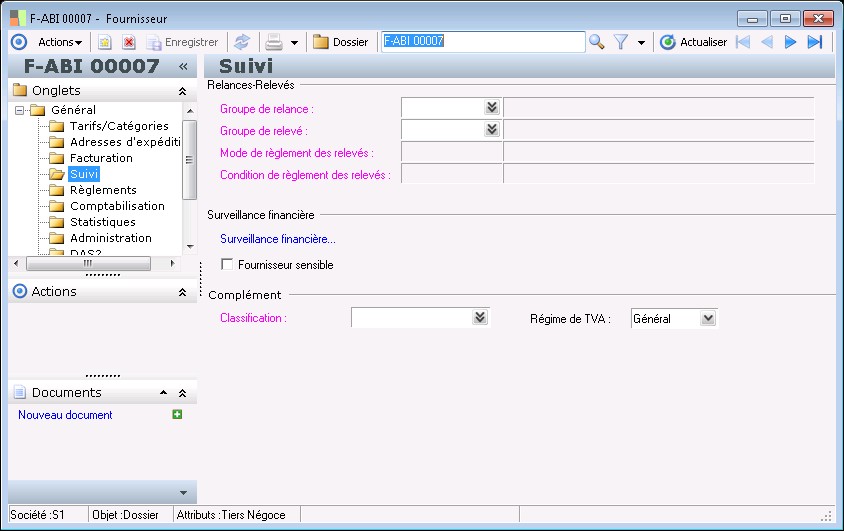Image resolution: width=844 pixels, height=531 pixels.
Task: Open the Régime de TVA dropdown
Action: [x=708, y=318]
